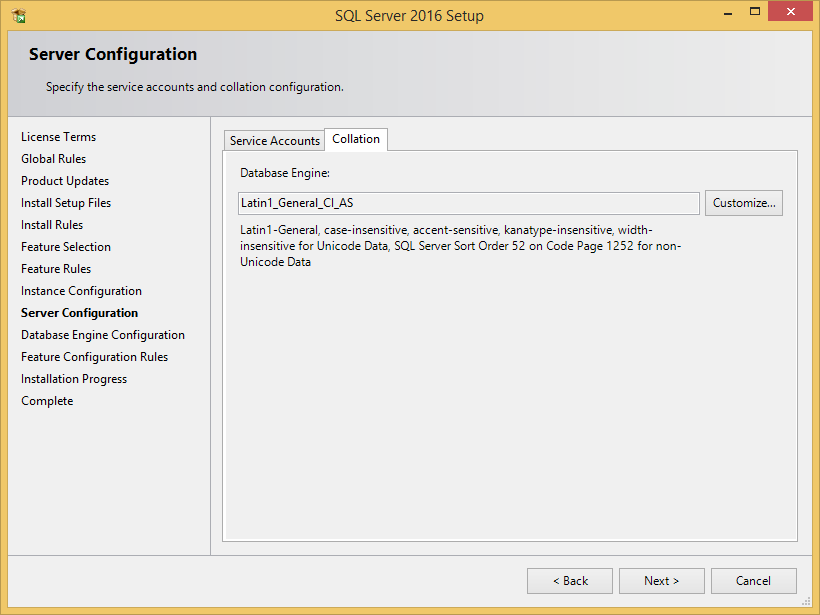Image resolution: width=820 pixels, height=615 pixels.
Task: Go Back to previous setup page
Action: pyautogui.click(x=570, y=581)
